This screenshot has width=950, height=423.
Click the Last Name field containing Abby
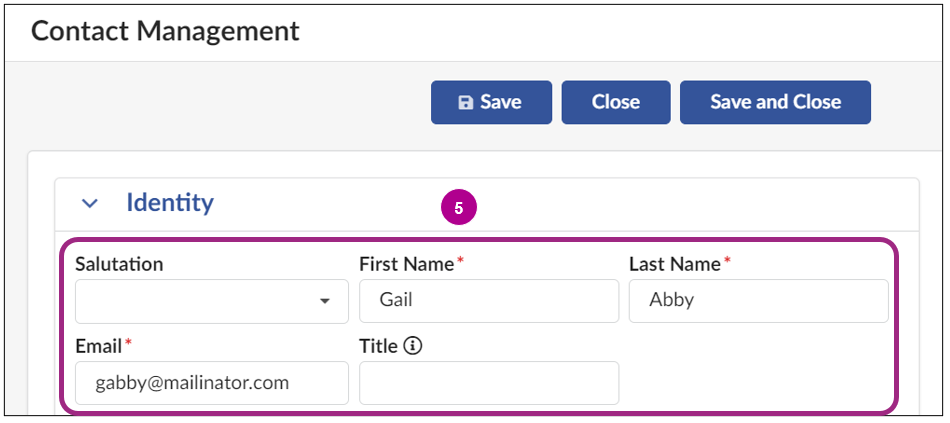click(x=758, y=300)
